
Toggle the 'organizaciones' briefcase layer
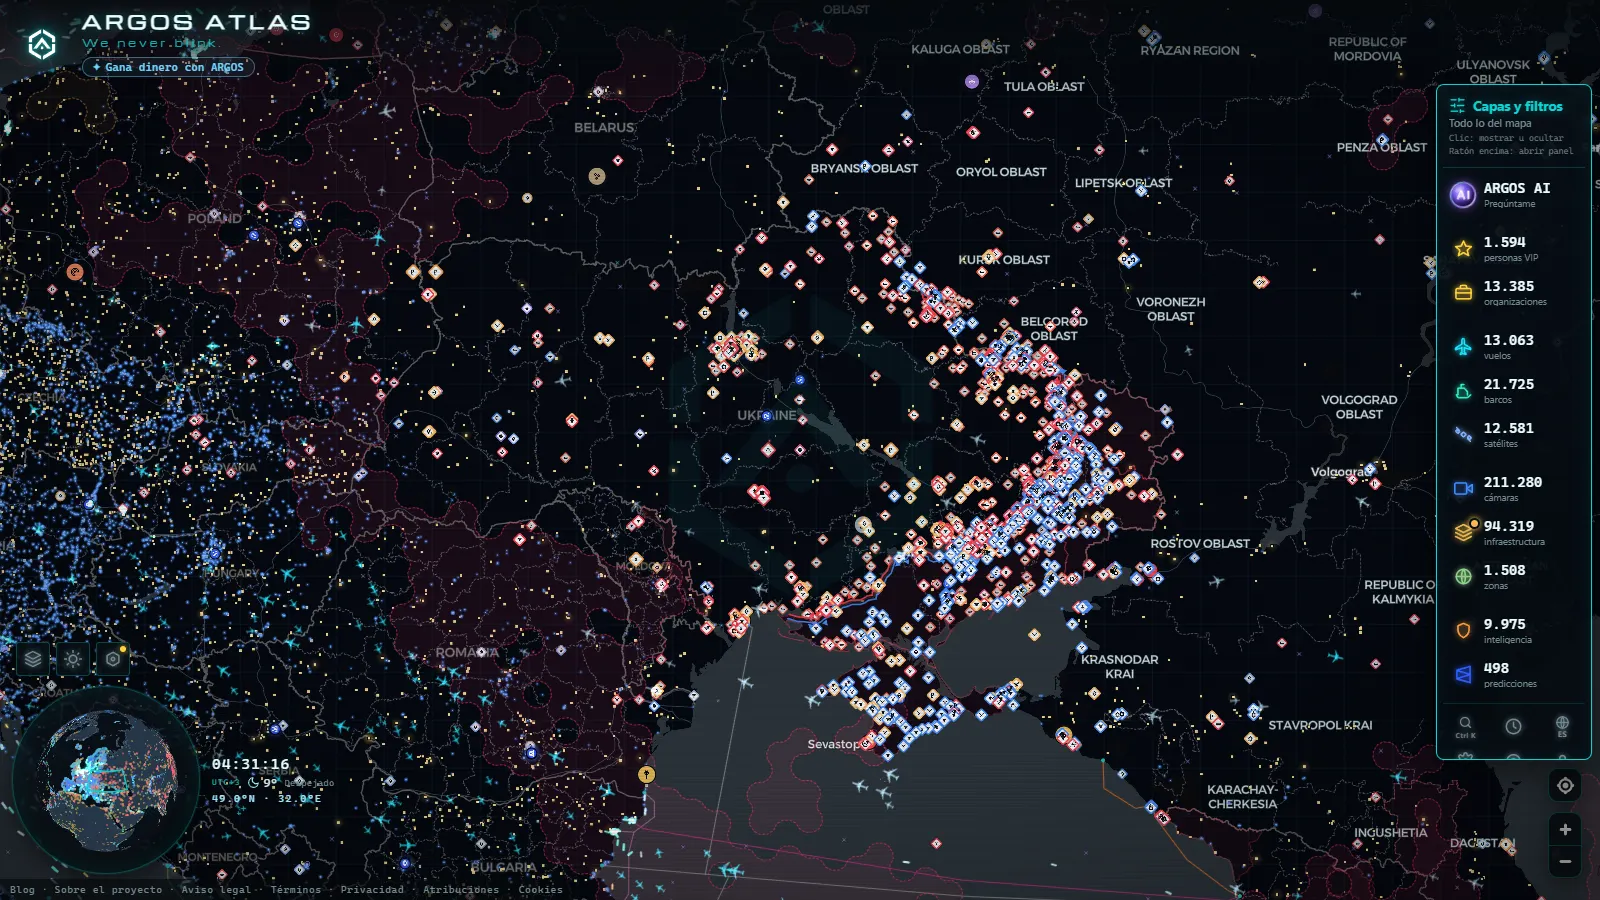[x=1463, y=292]
